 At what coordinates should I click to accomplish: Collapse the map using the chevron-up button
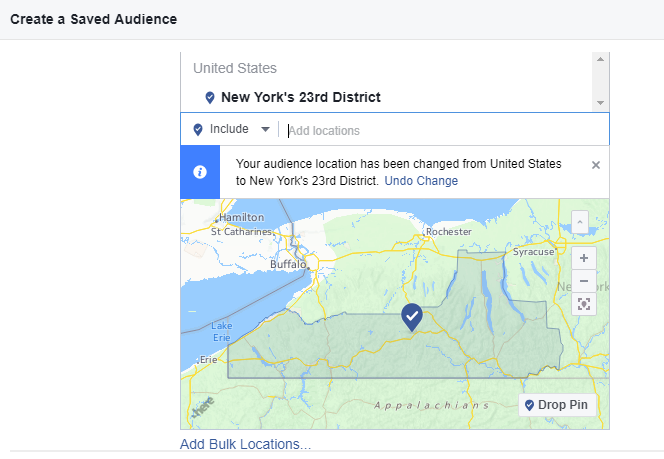580,220
